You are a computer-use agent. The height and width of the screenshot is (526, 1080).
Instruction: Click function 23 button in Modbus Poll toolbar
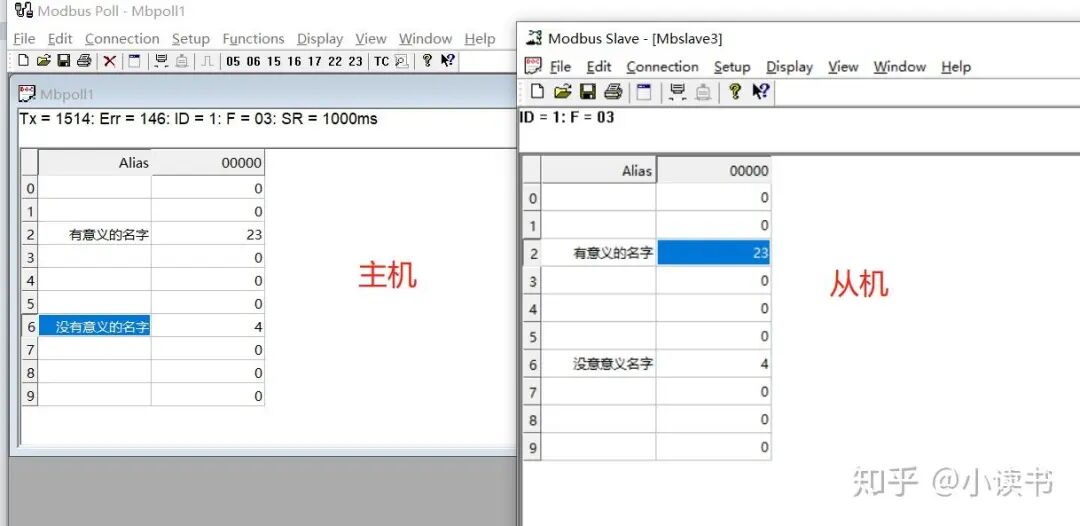pyautogui.click(x=355, y=61)
